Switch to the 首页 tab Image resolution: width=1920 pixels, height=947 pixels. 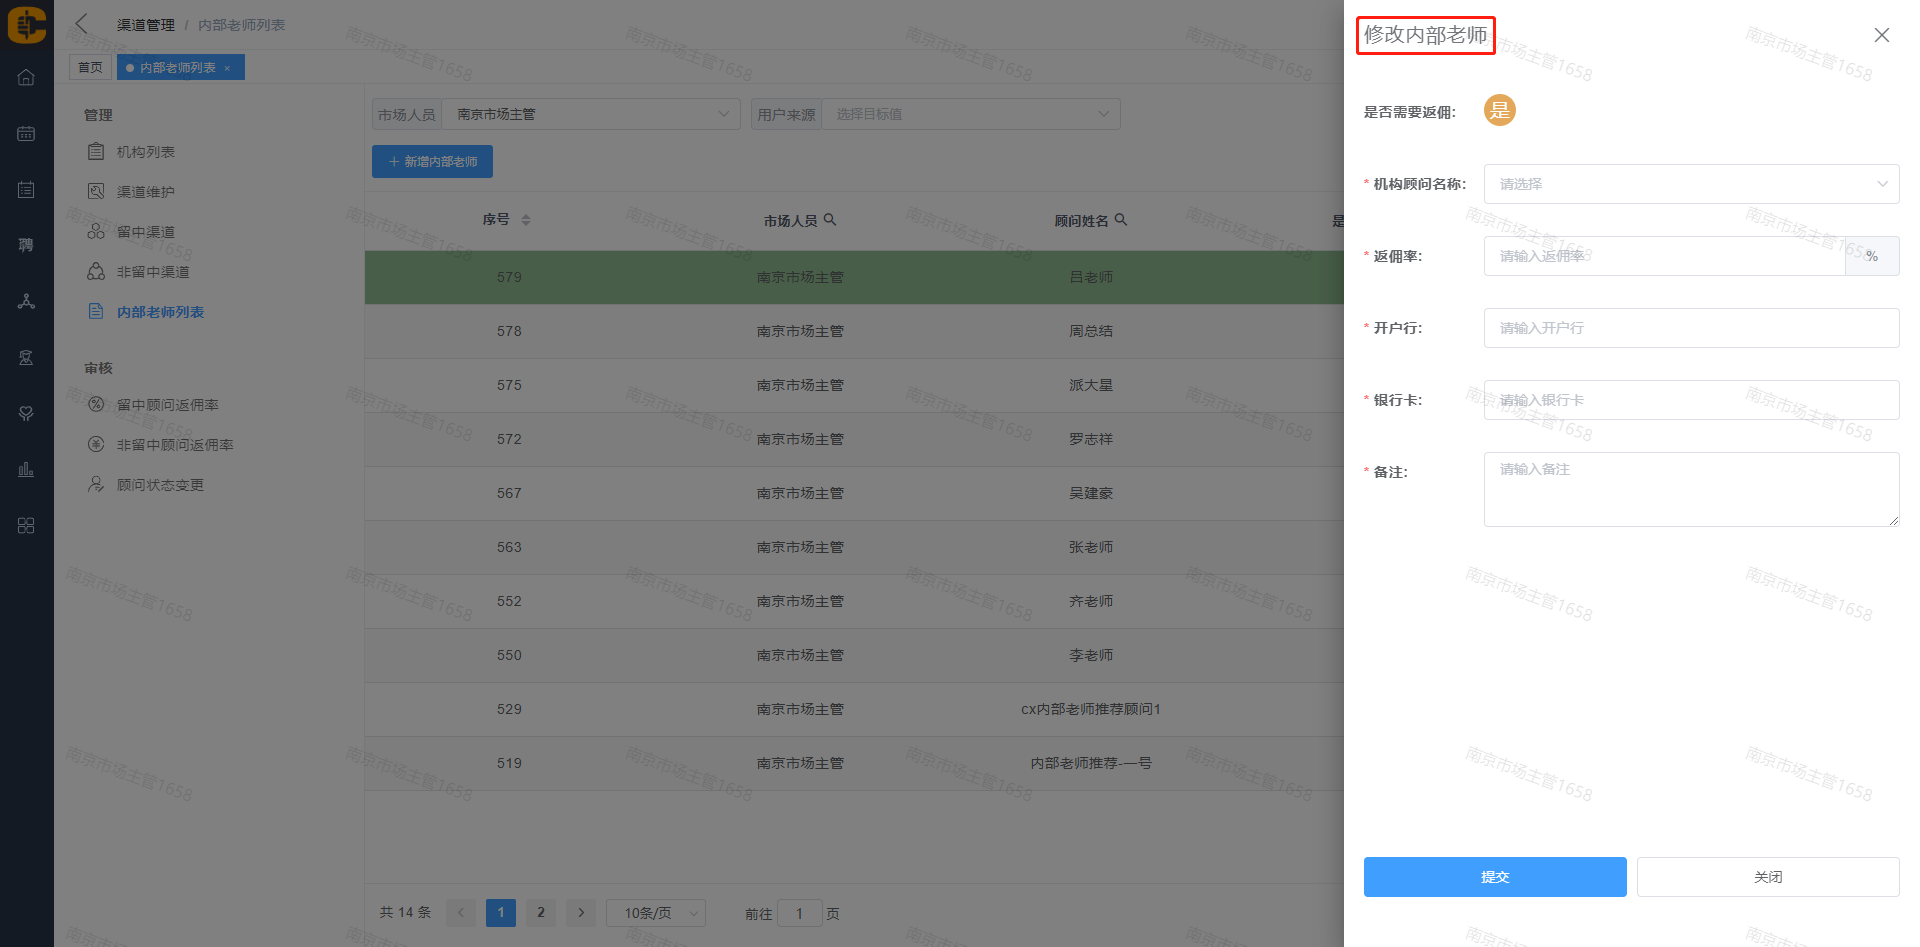point(90,68)
